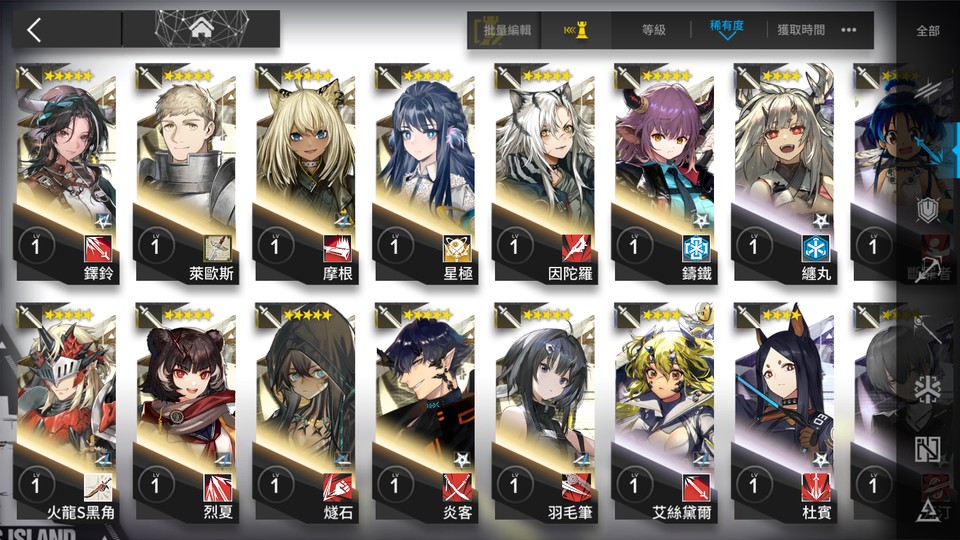Select the Supporter class filter icon

[x=928, y=449]
